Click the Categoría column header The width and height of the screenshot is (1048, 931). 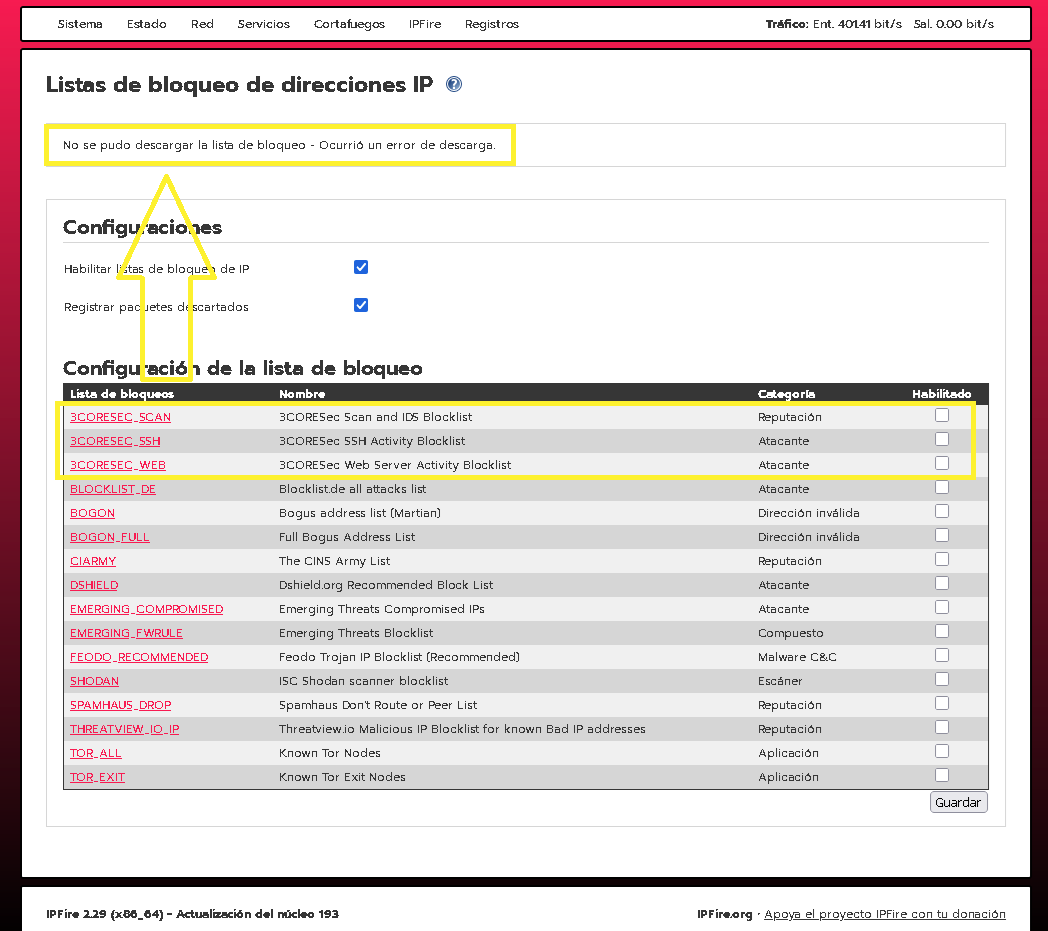[x=786, y=394]
